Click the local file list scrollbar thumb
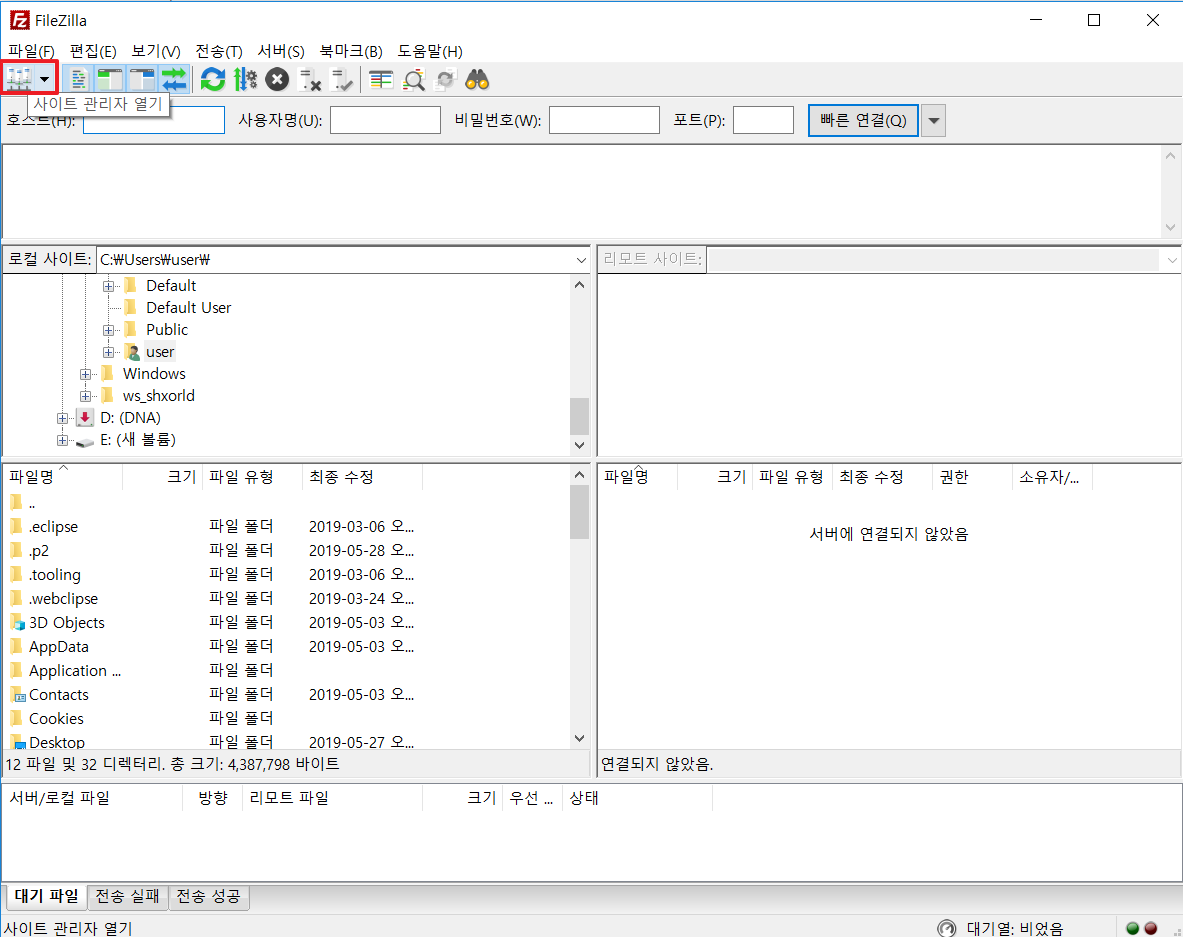Viewport: 1183px width, 937px height. (x=579, y=512)
